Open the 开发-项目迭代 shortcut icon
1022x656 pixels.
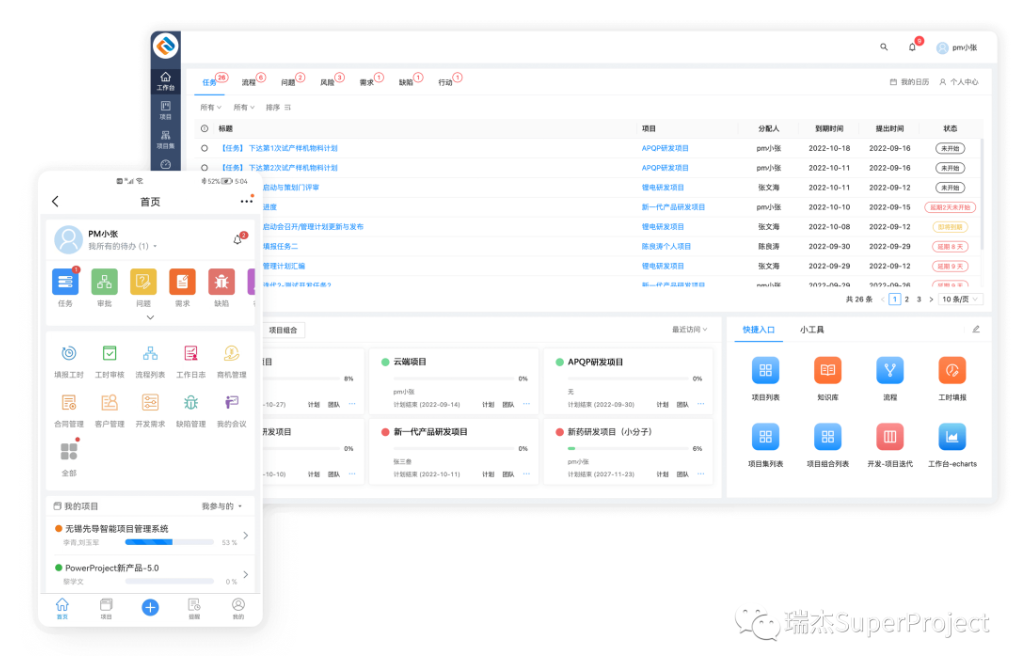889,437
